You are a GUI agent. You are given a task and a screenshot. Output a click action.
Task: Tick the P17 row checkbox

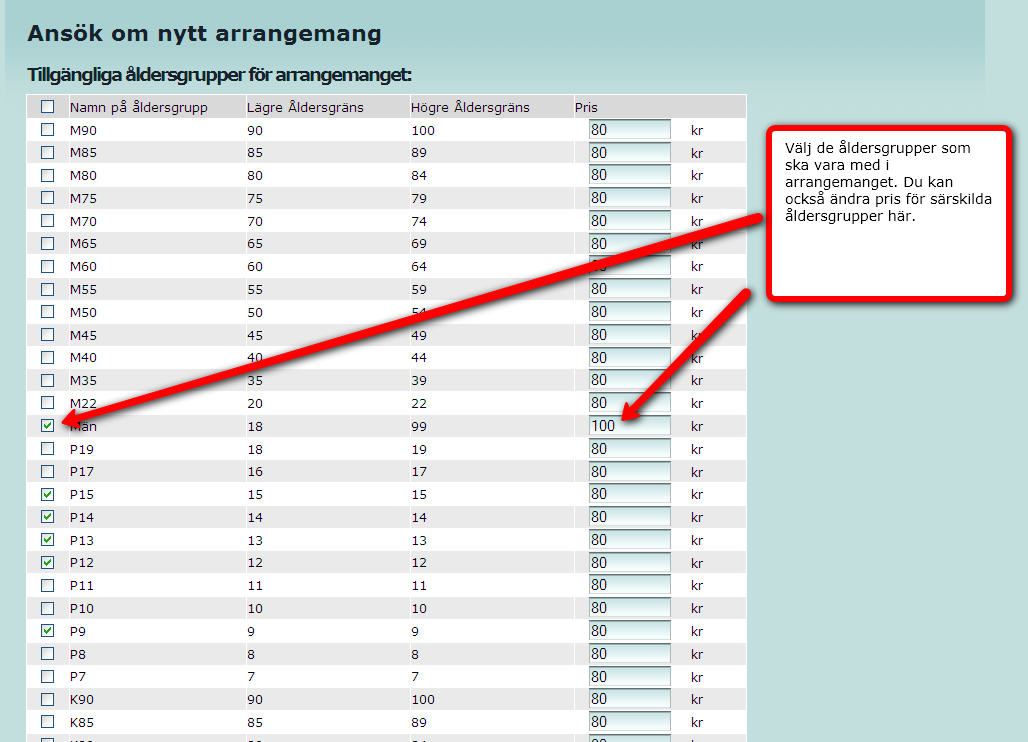[47, 471]
